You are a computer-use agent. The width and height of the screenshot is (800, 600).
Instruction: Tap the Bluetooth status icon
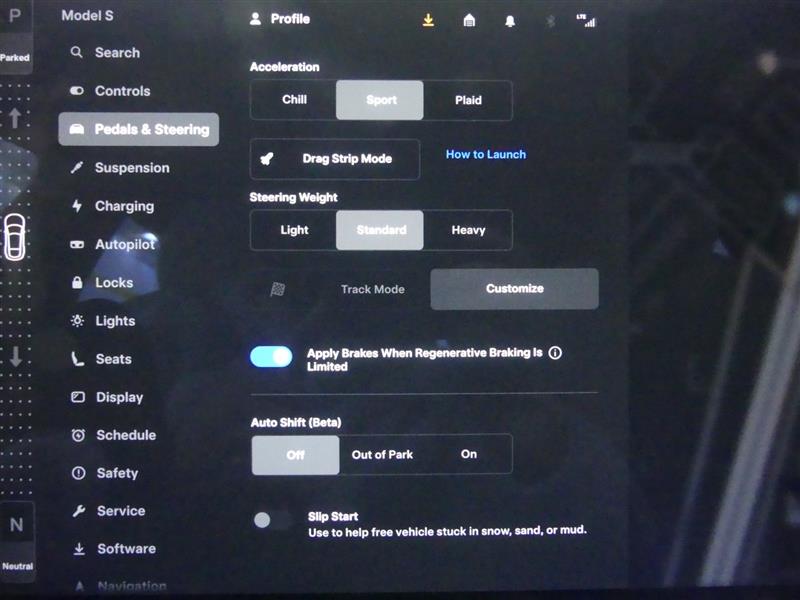pyautogui.click(x=549, y=20)
